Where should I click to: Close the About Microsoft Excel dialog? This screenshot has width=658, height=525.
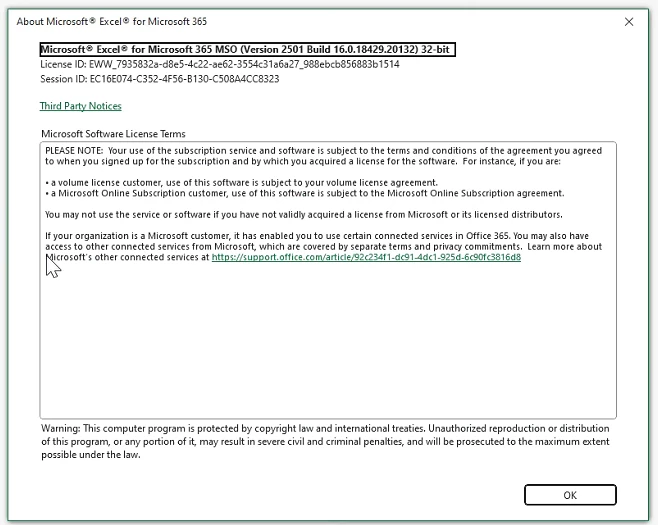tap(629, 22)
